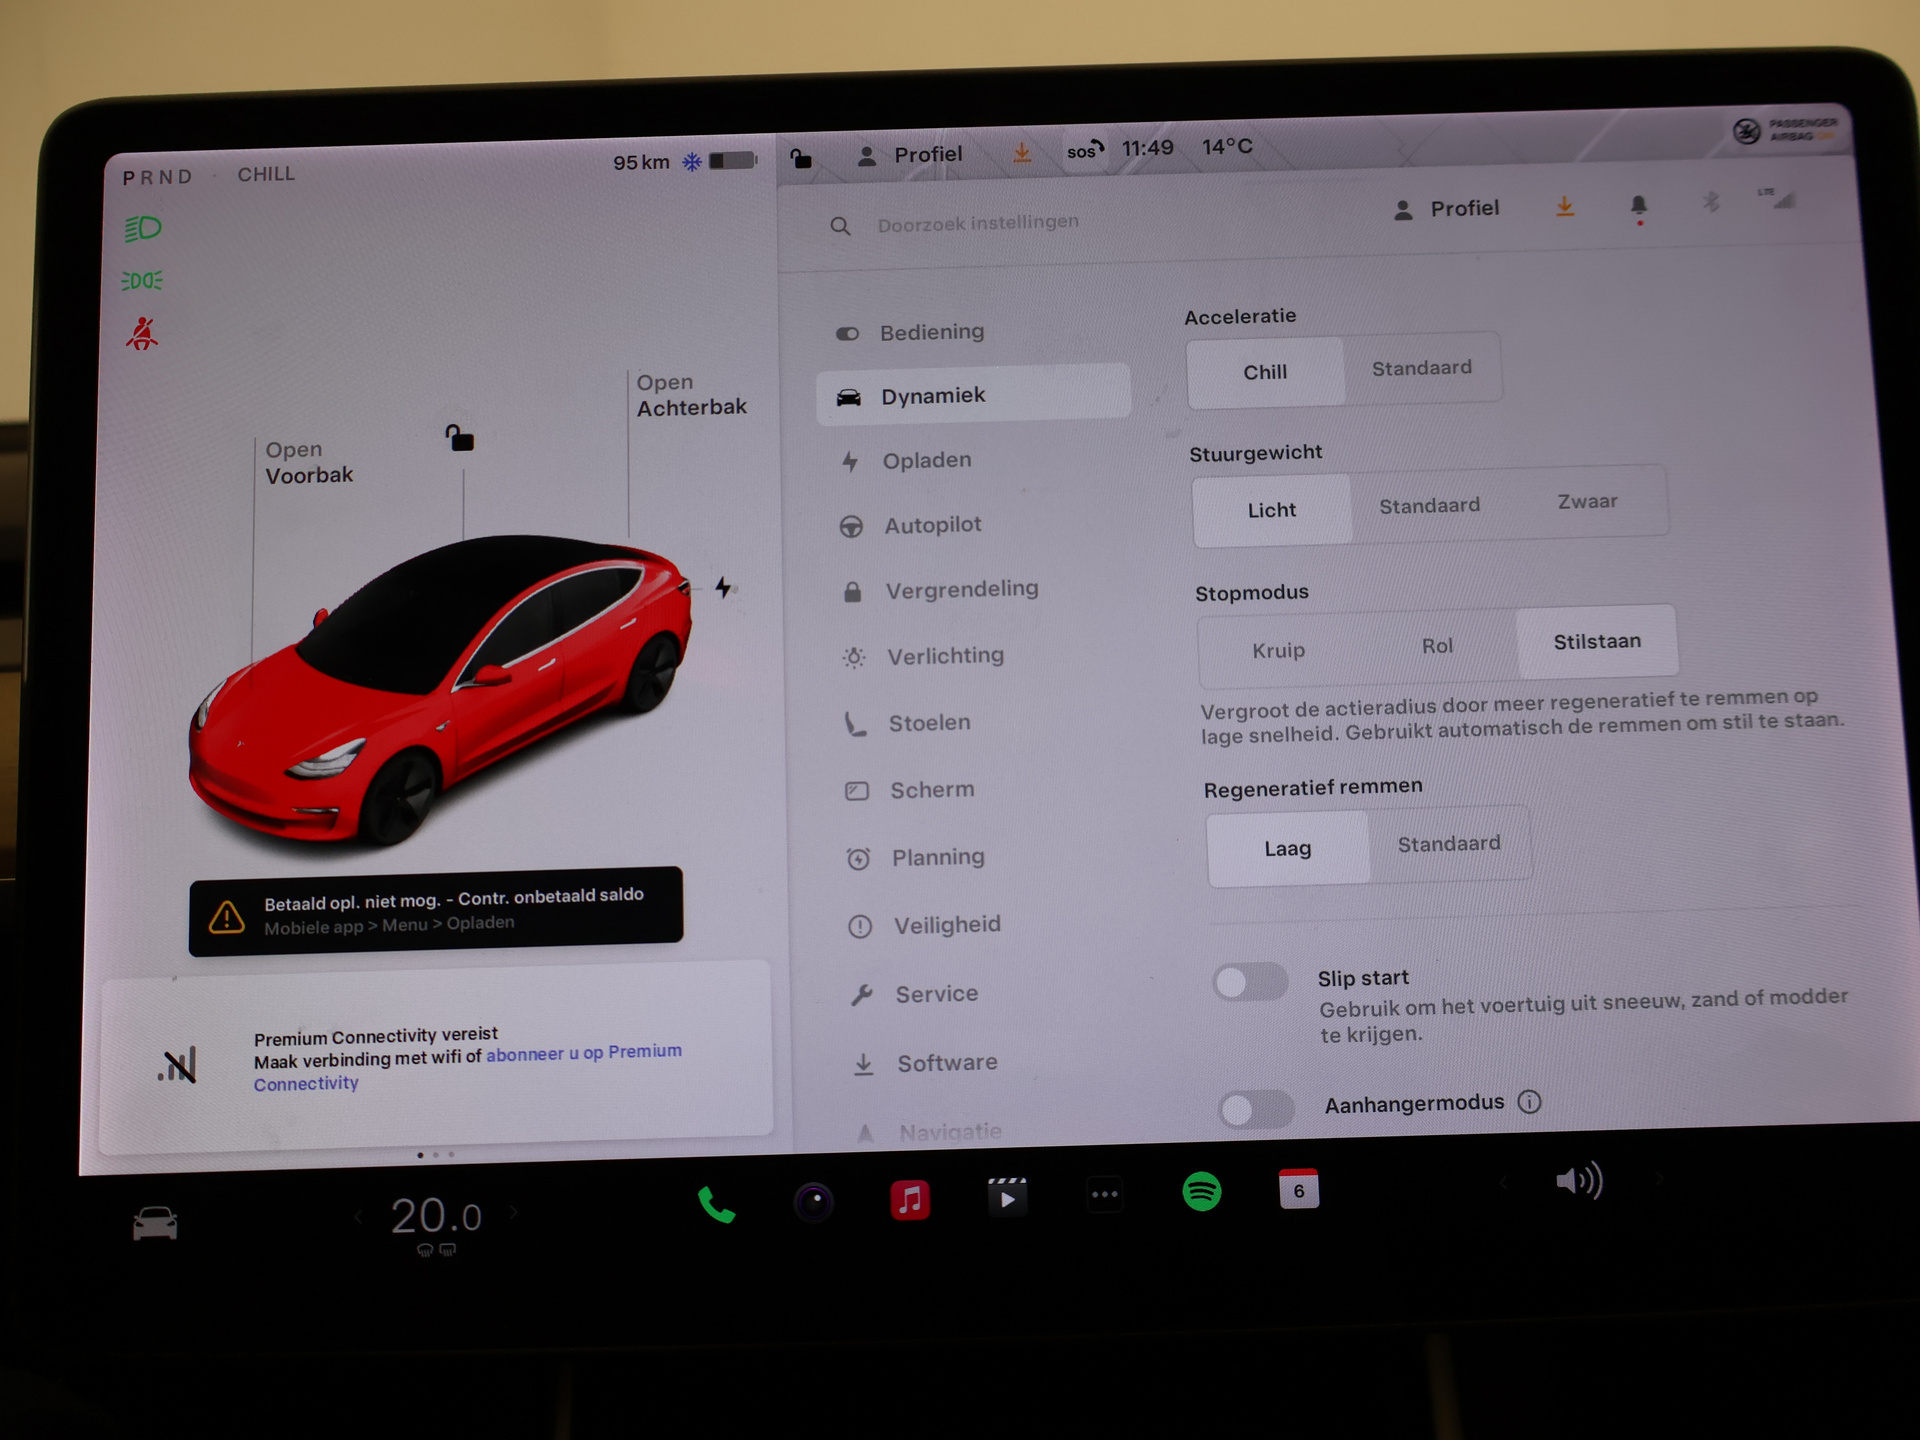The width and height of the screenshot is (1920, 1440).
Task: Tap the no-signal connectivity icon
Action: 177,1066
